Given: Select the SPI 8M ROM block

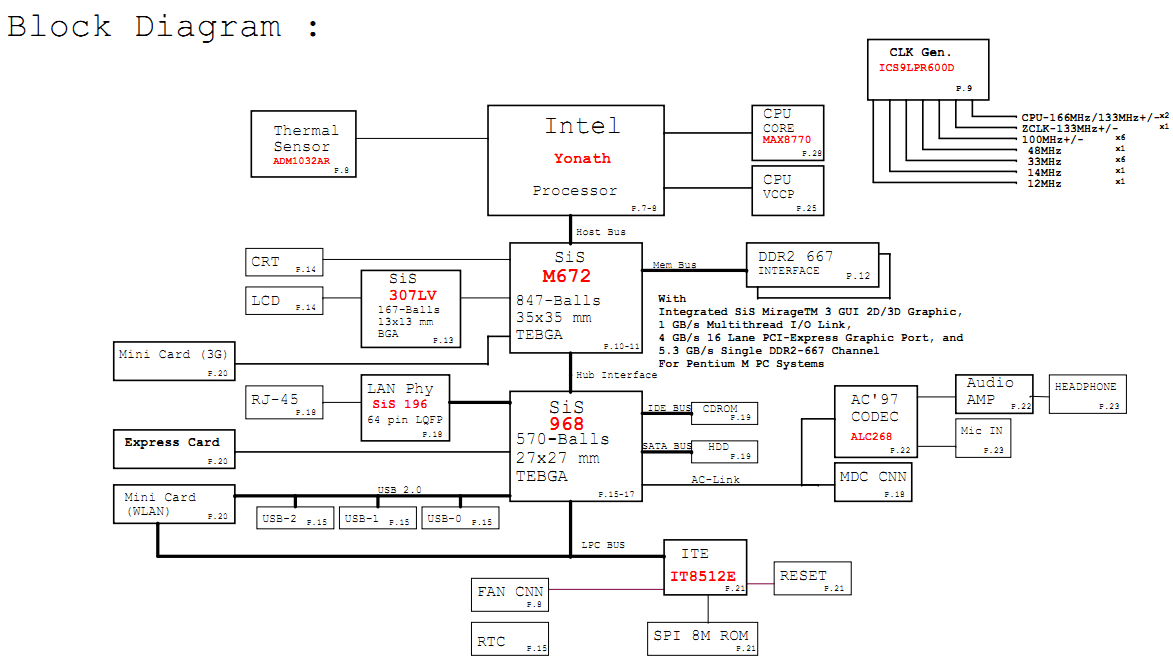Looking at the screenshot, I should [x=702, y=639].
